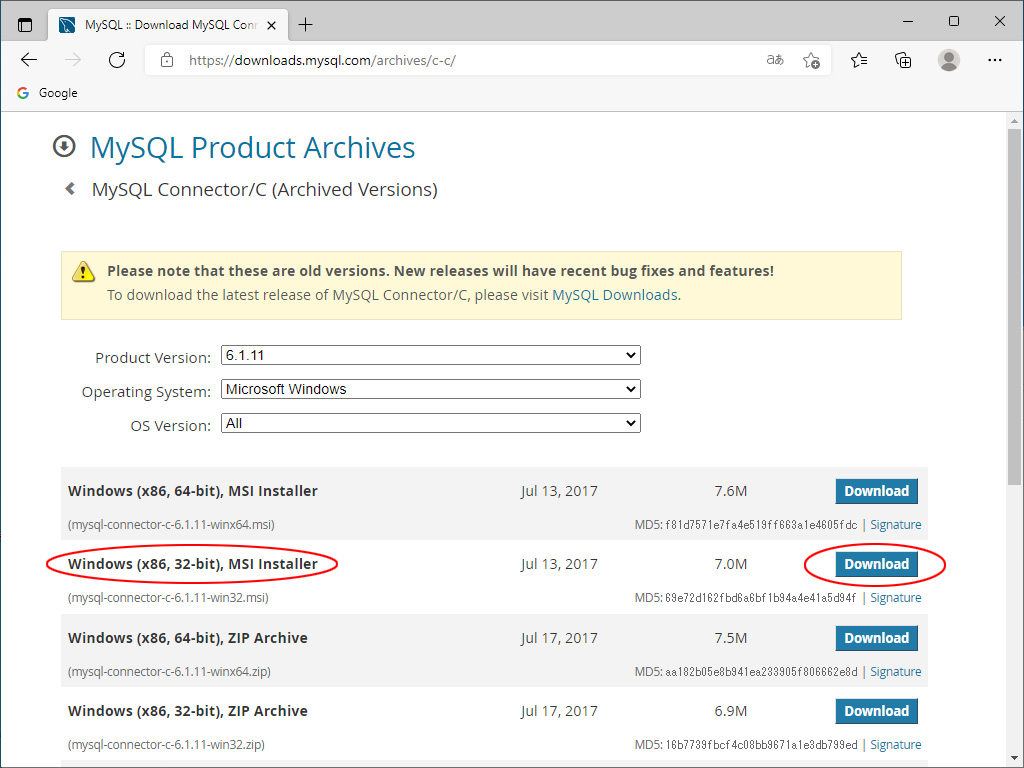The image size is (1024, 768).
Task: Open the Operating System dropdown
Action: click(x=430, y=389)
